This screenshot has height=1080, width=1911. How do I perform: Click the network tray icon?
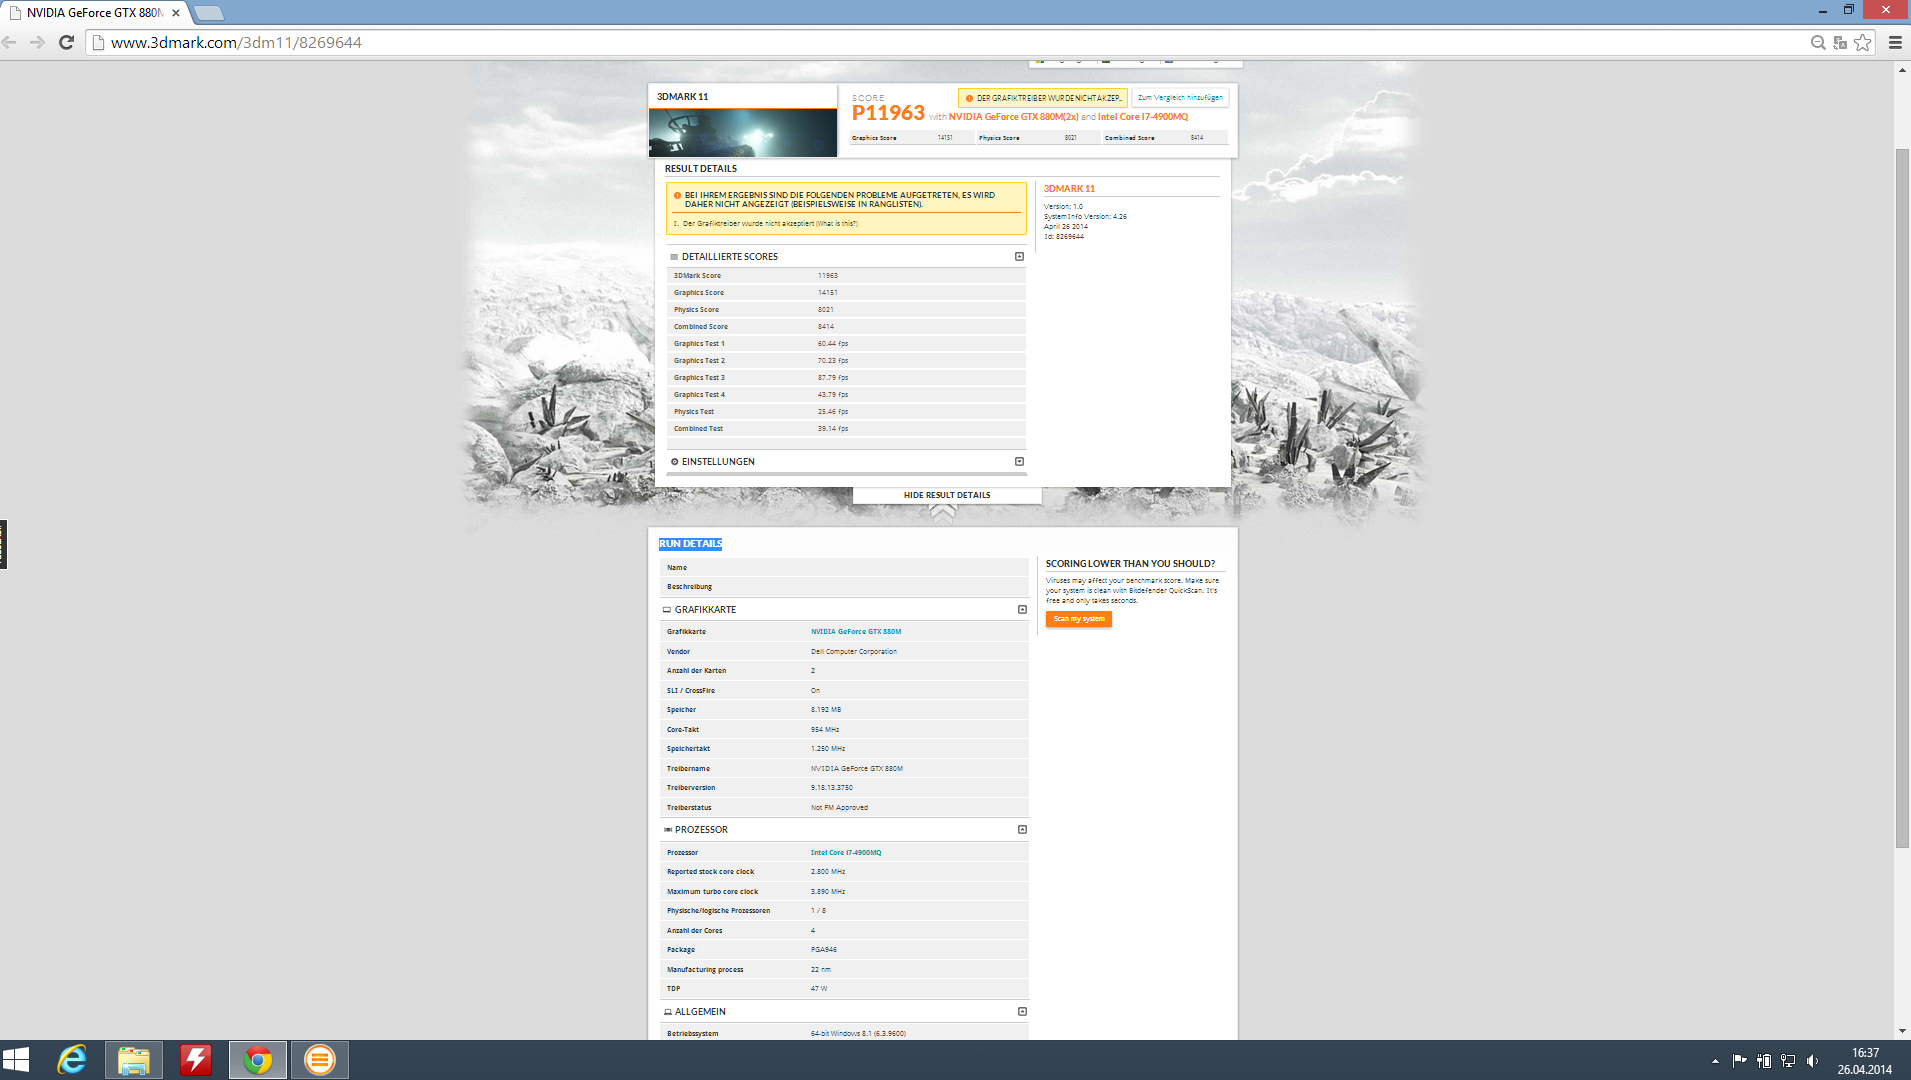[x=1788, y=1061]
